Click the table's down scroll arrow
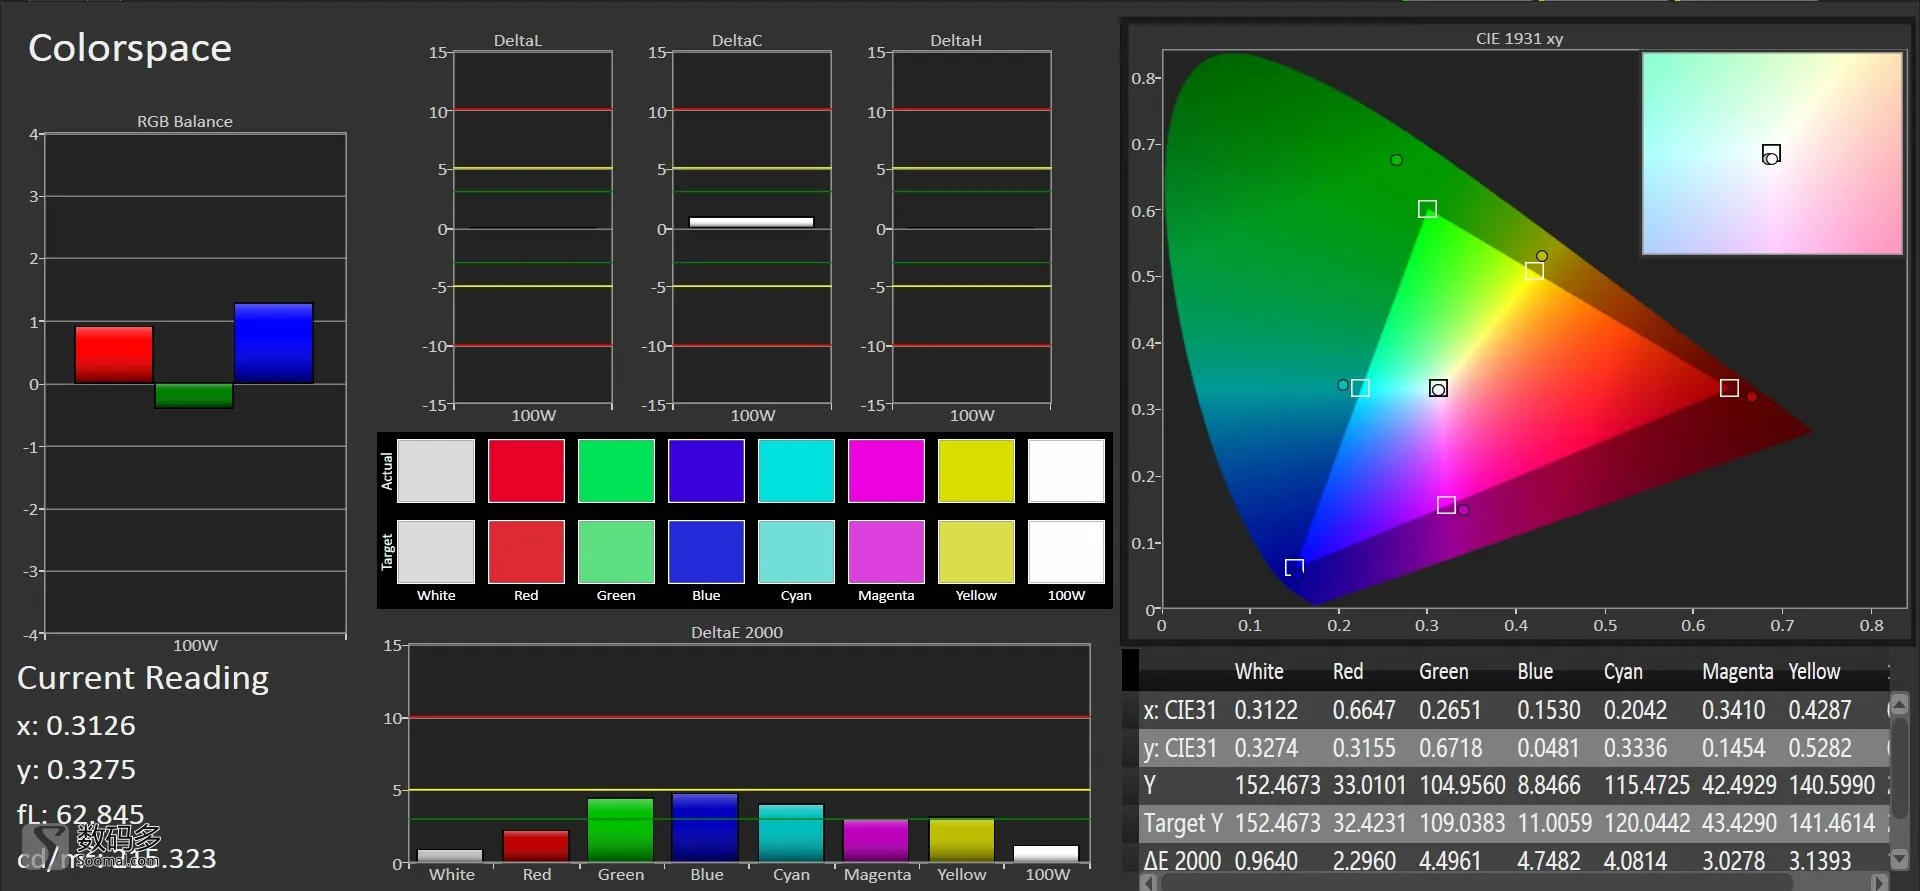 tap(1899, 859)
